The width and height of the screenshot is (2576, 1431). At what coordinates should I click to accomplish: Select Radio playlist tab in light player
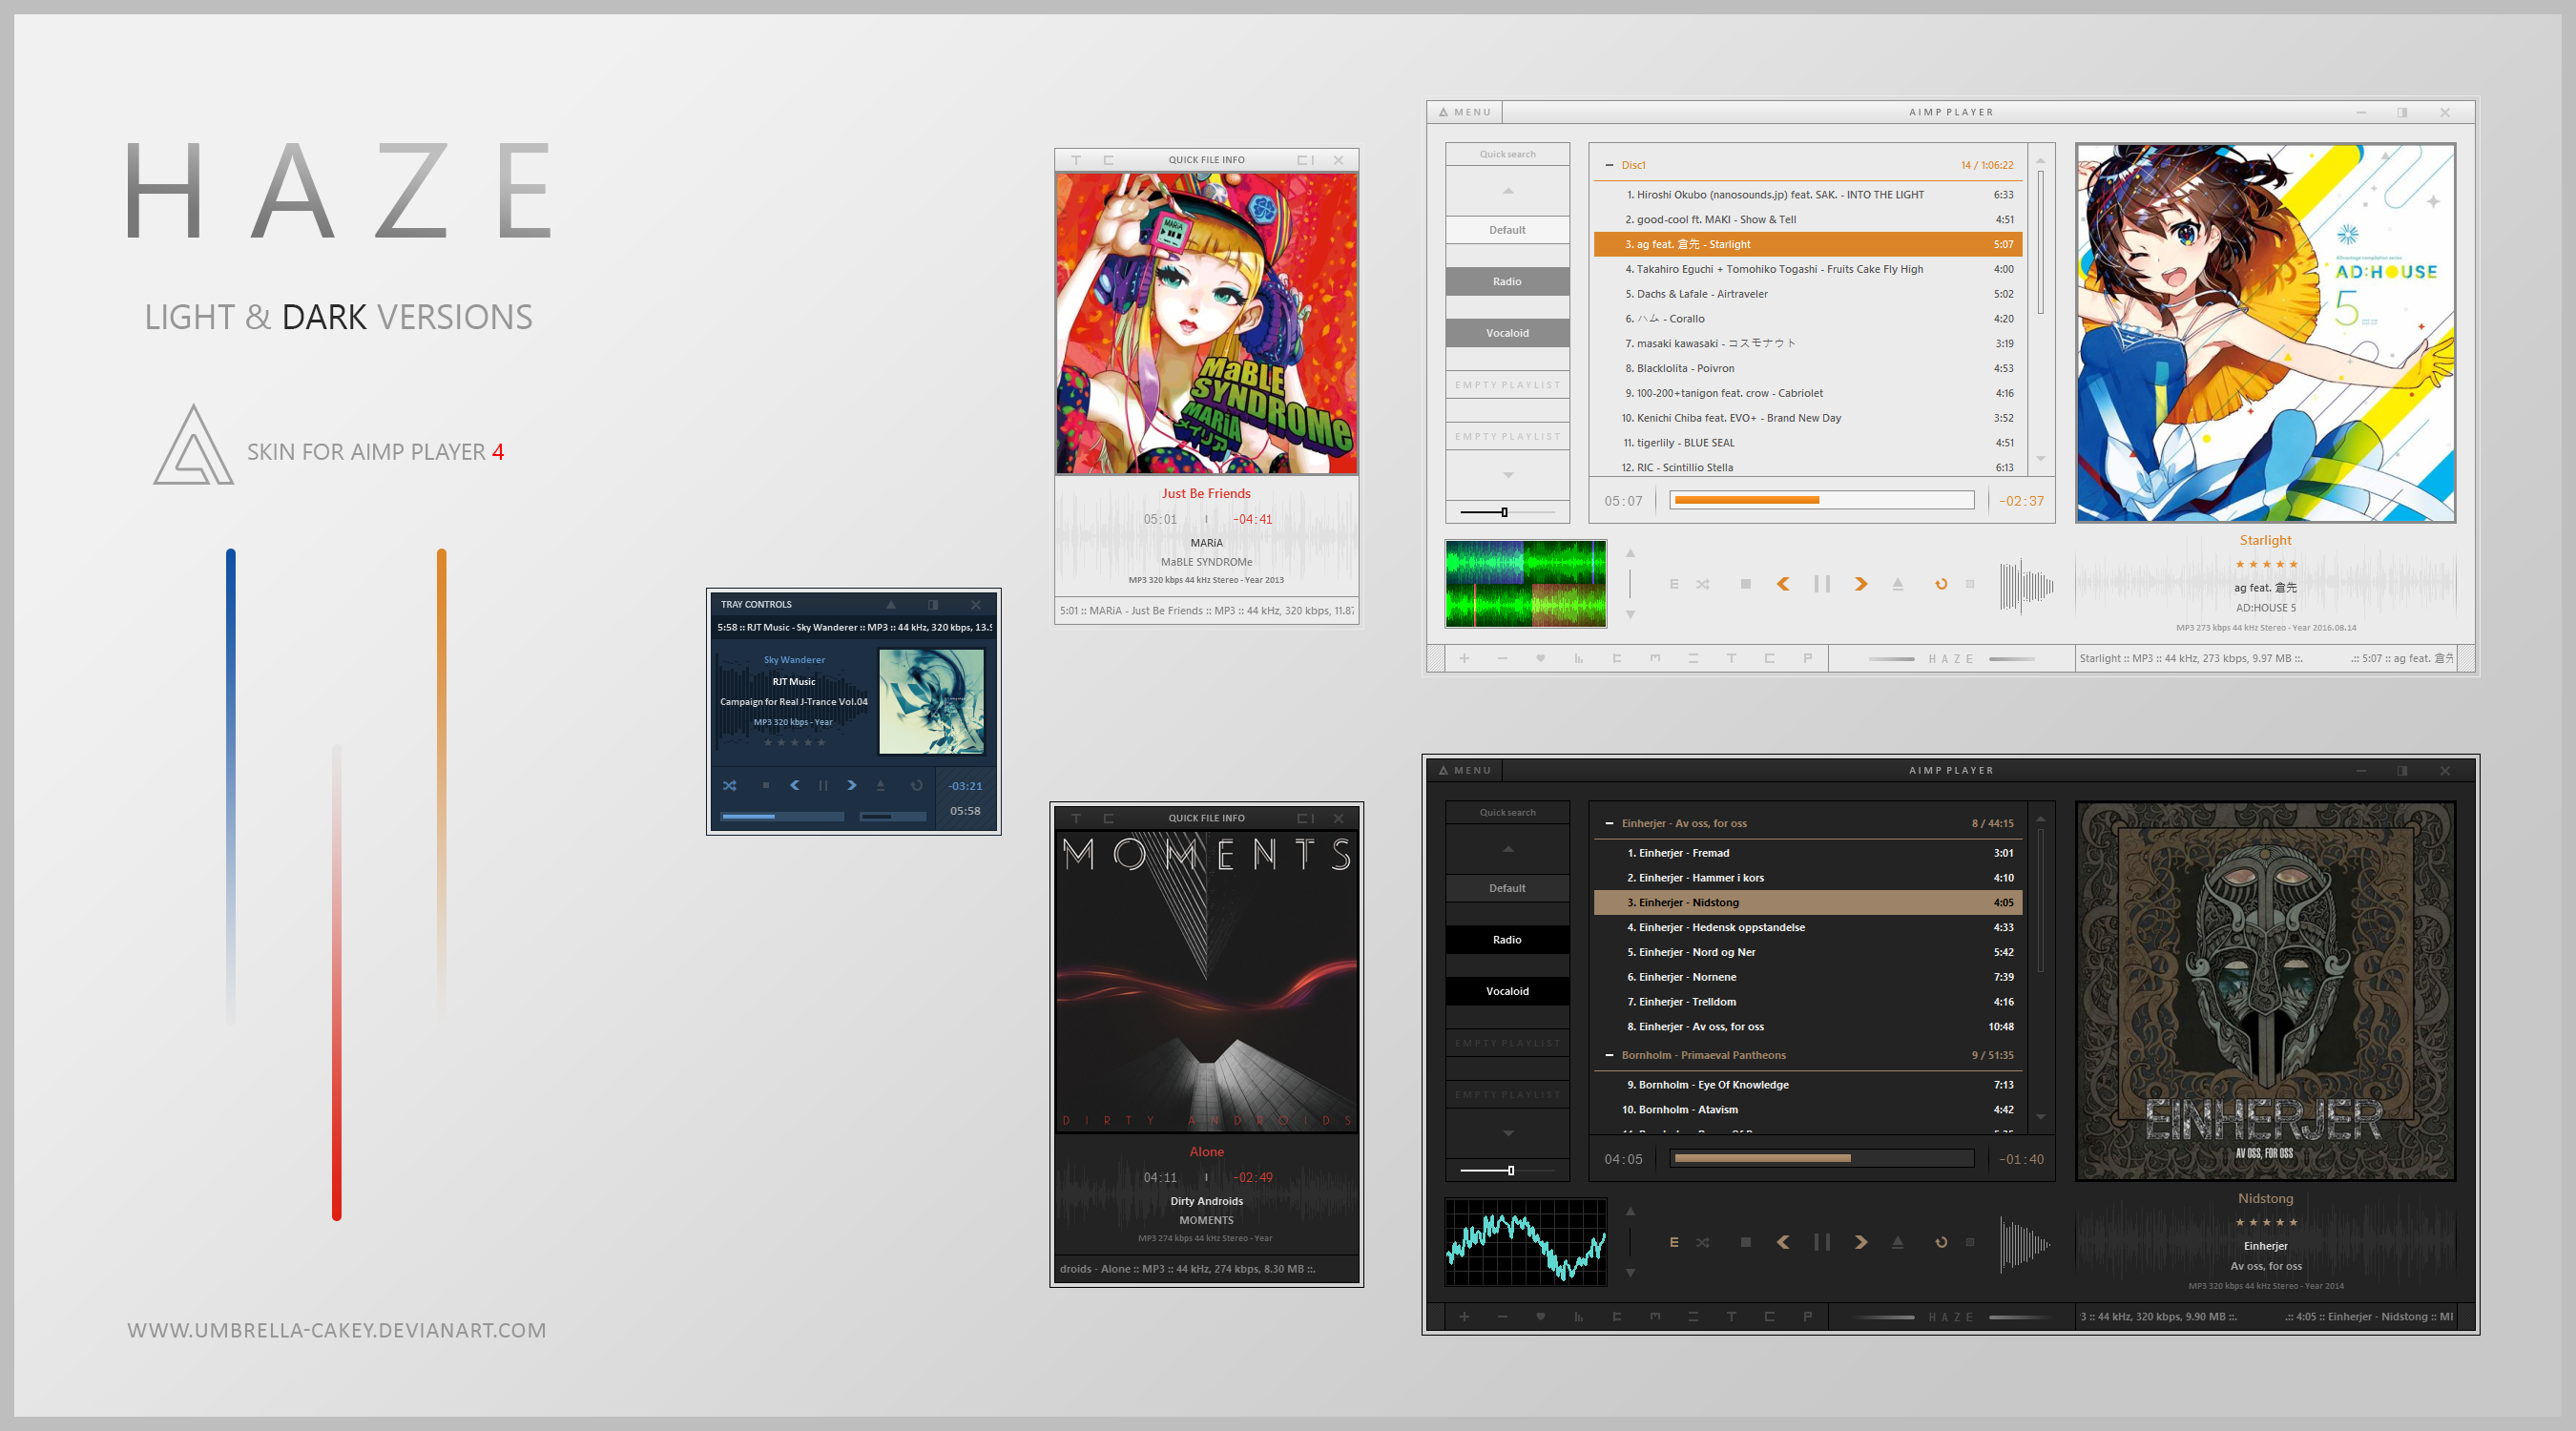pos(1507,281)
